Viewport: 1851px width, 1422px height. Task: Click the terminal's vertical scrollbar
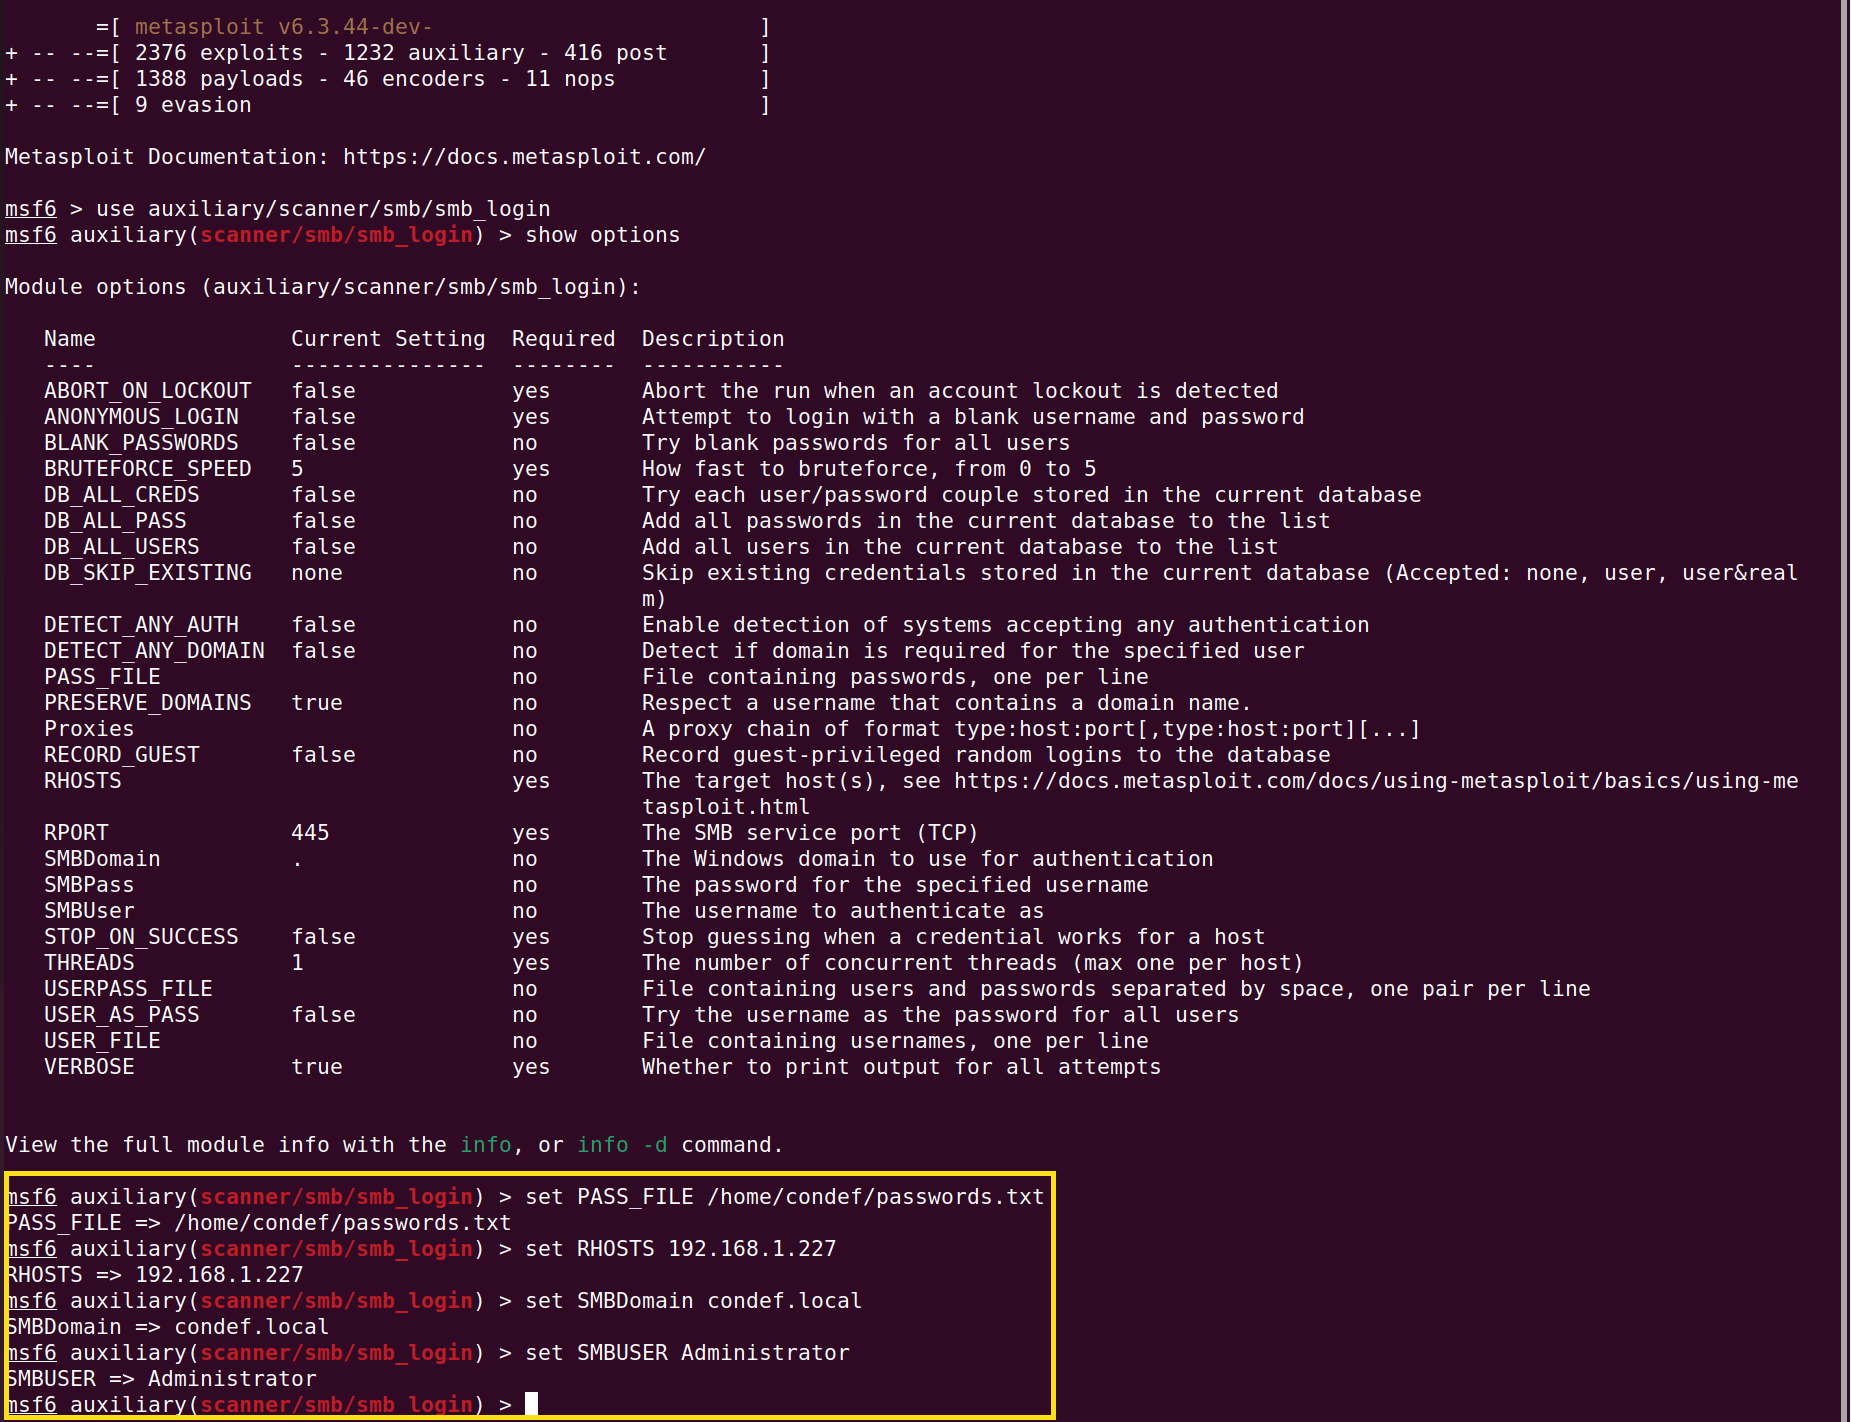(x=1844, y=700)
